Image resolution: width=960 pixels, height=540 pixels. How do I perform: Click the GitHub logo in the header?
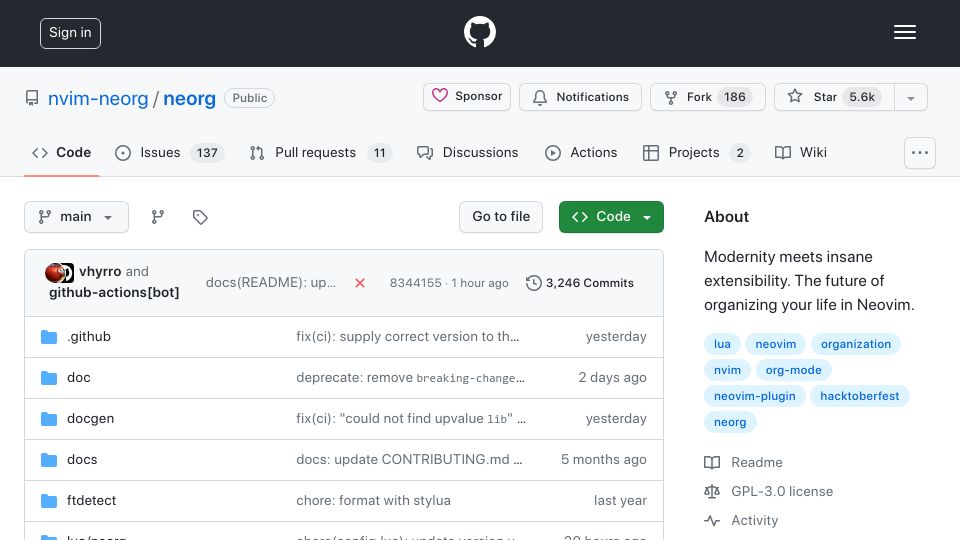[479, 32]
